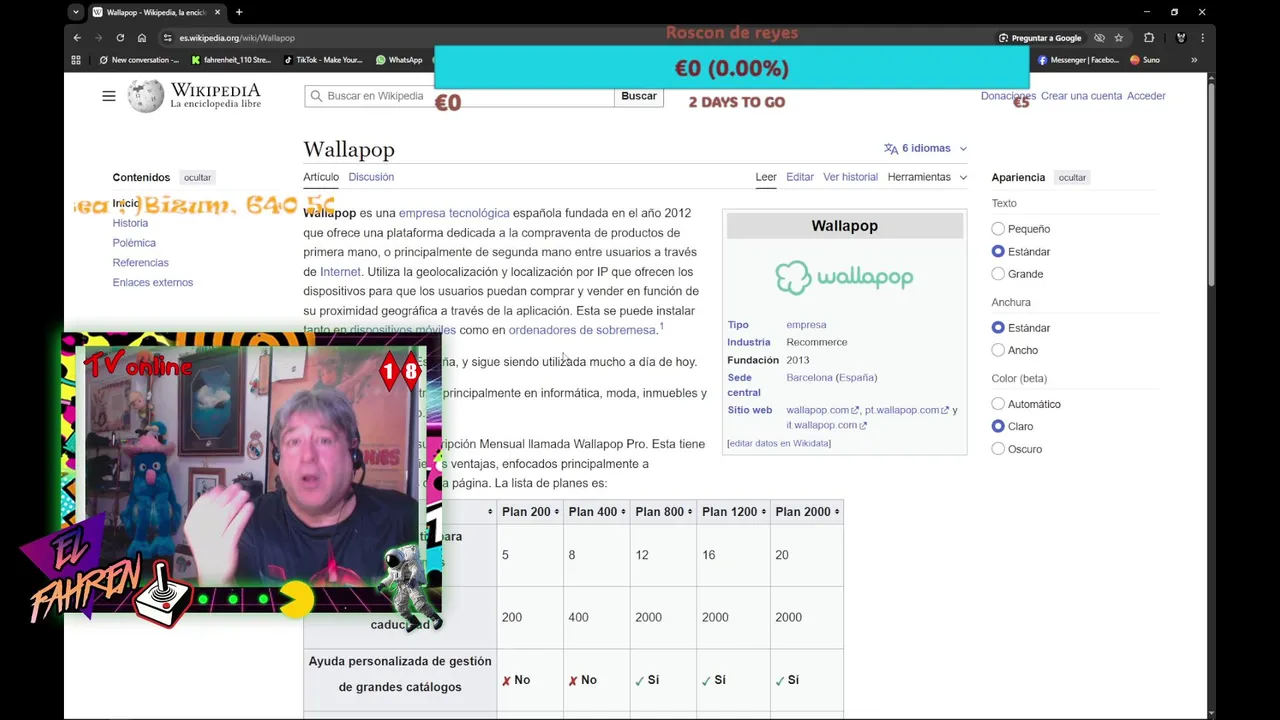Follow the ordenadores de sobremesa link

582,330
